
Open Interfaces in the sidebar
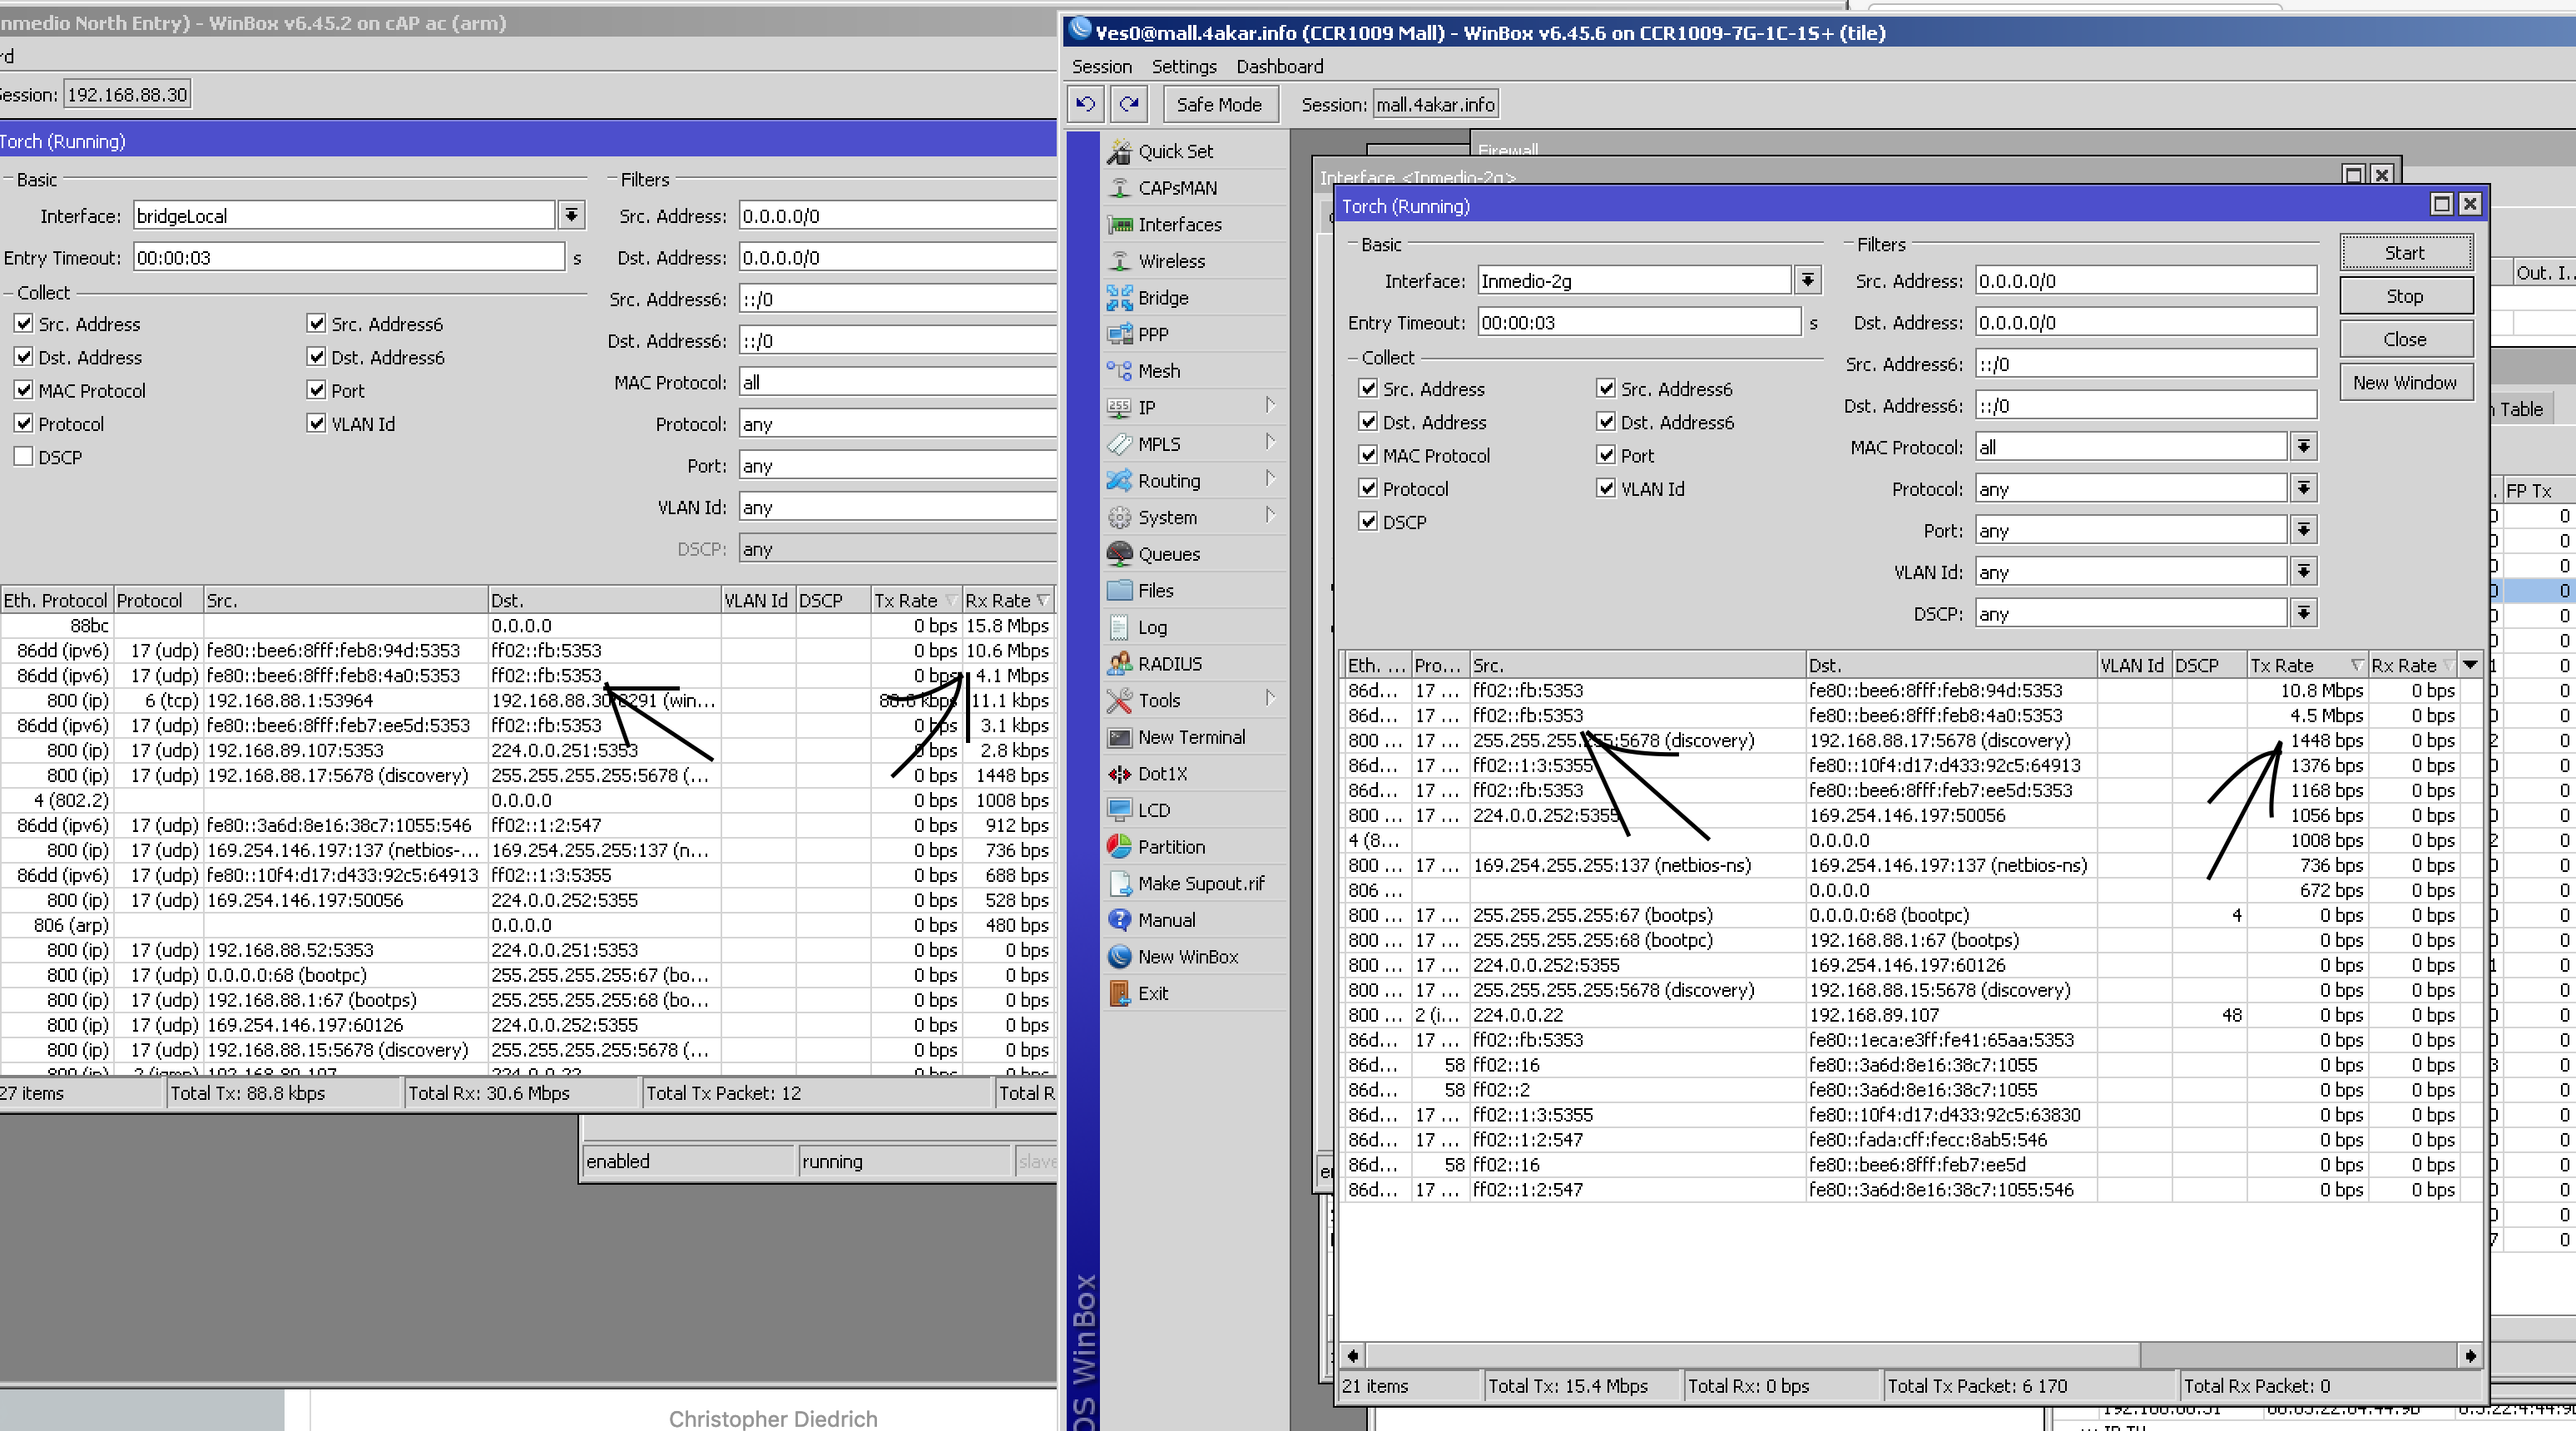click(1179, 225)
